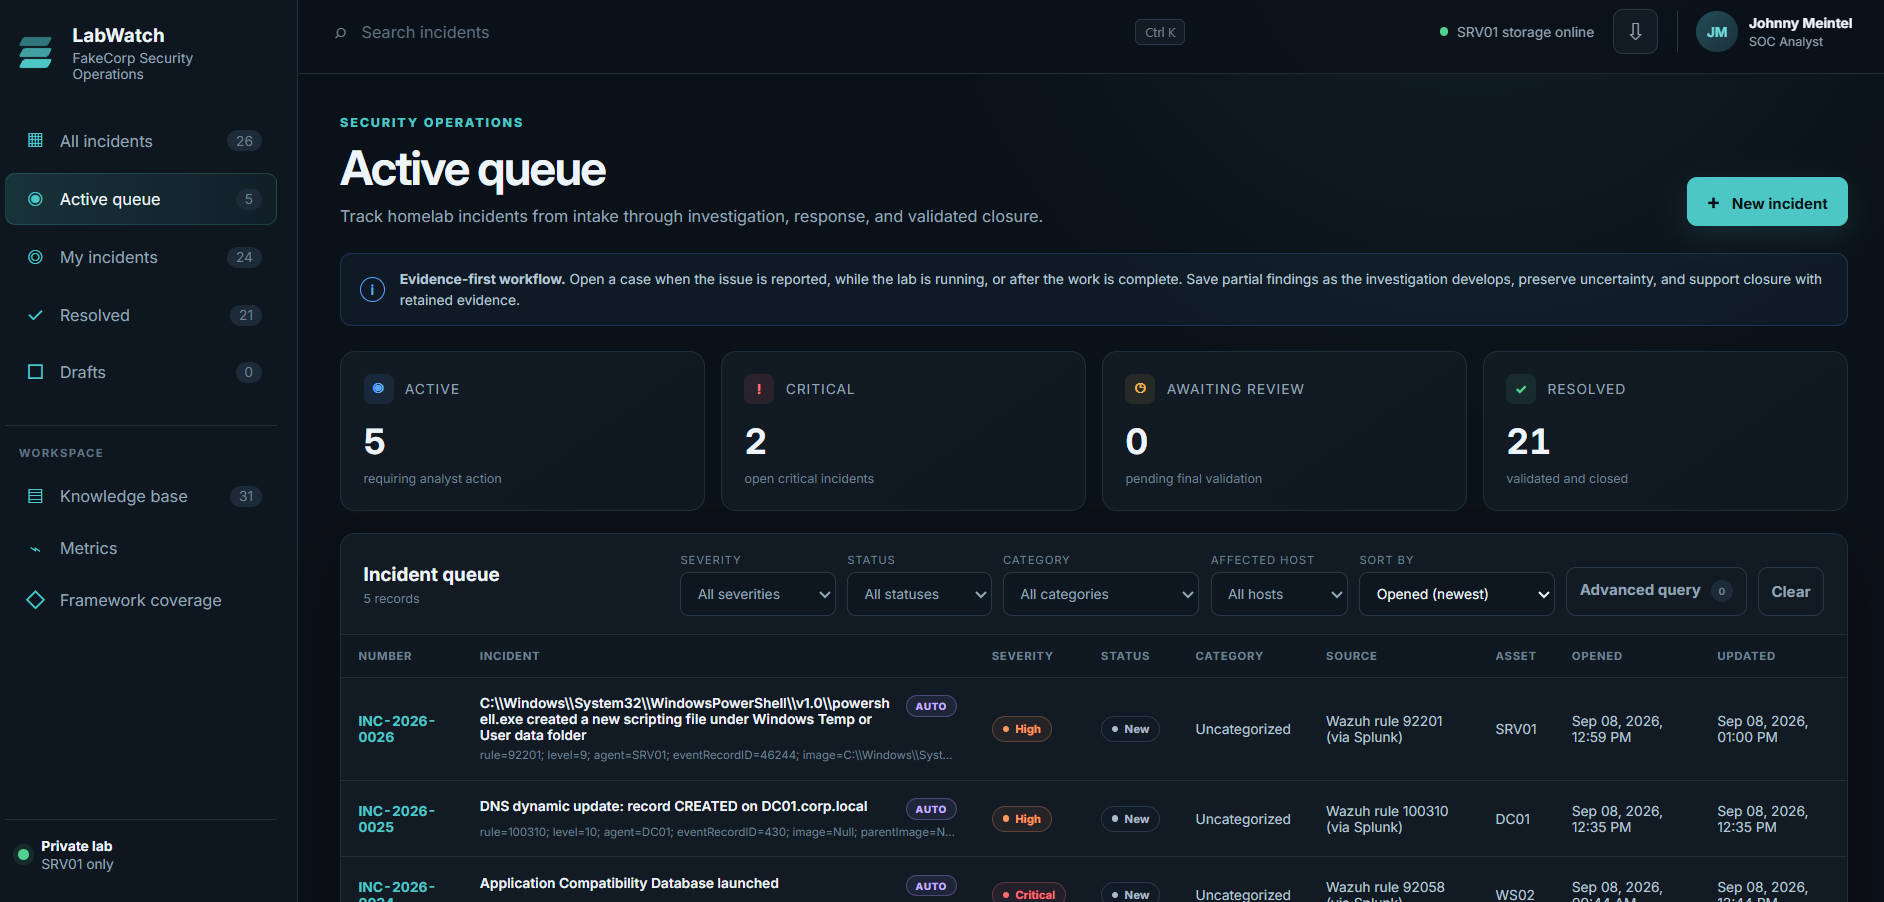Click the UPDATED column header
The image size is (1884, 902).
point(1746,656)
